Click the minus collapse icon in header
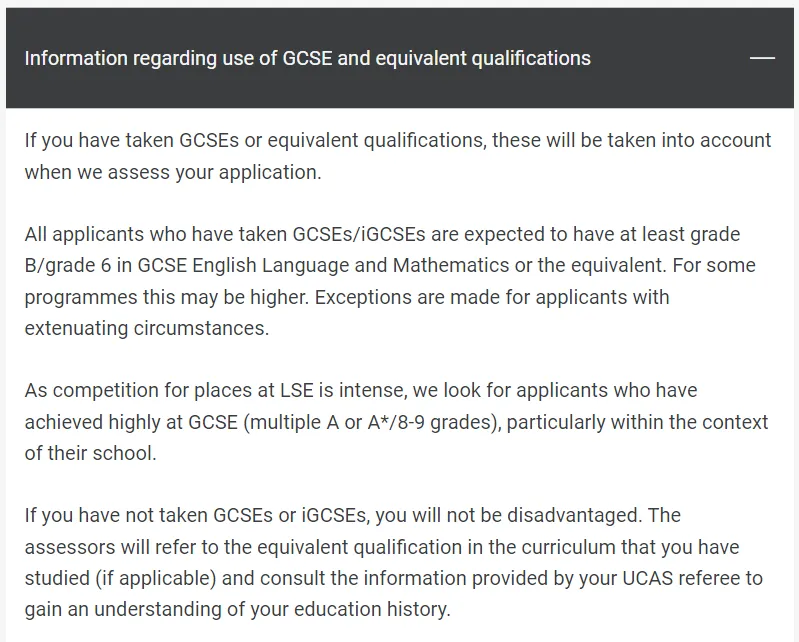 coord(762,58)
